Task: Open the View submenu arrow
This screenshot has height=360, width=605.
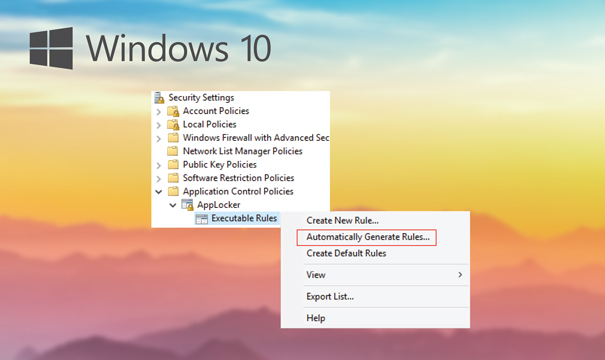Action: 460,275
